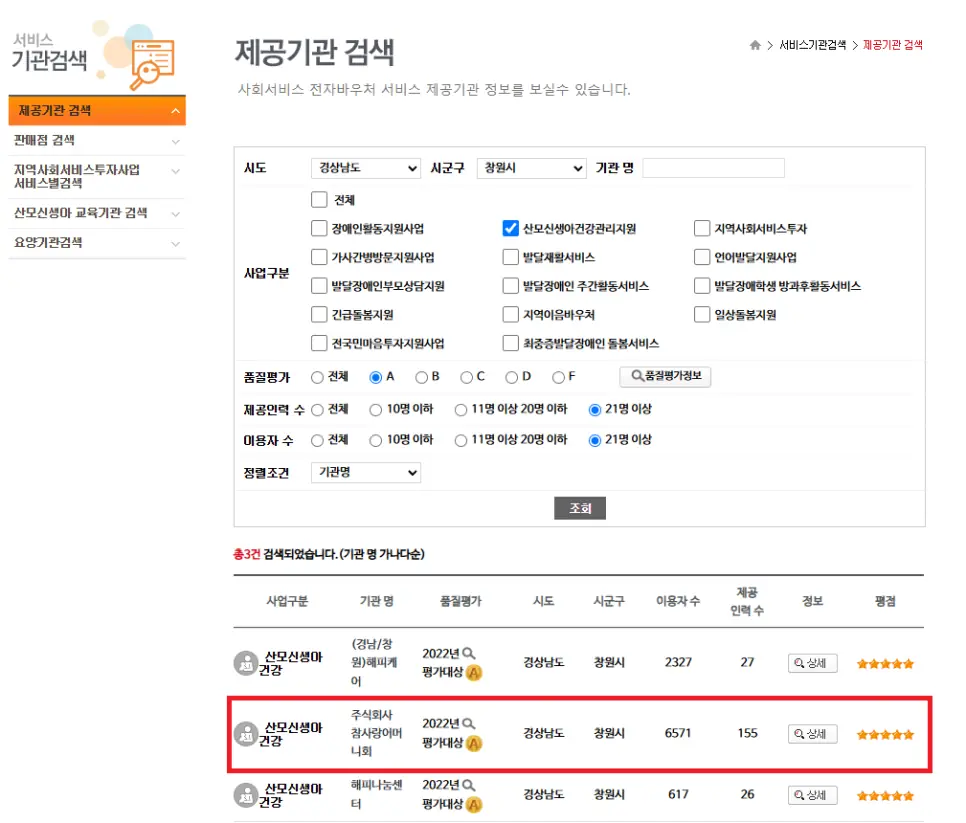Open the 시도 dropdown showing 경상남도
The height and width of the screenshot is (823, 966).
pos(365,168)
